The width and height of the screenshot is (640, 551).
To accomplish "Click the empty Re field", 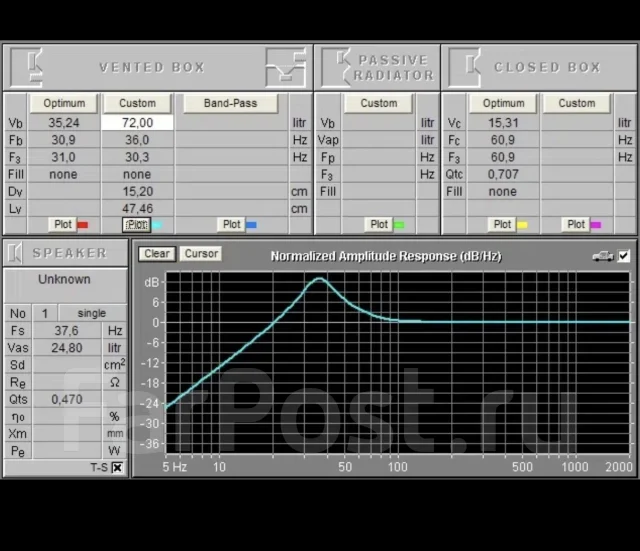I will pos(67,382).
